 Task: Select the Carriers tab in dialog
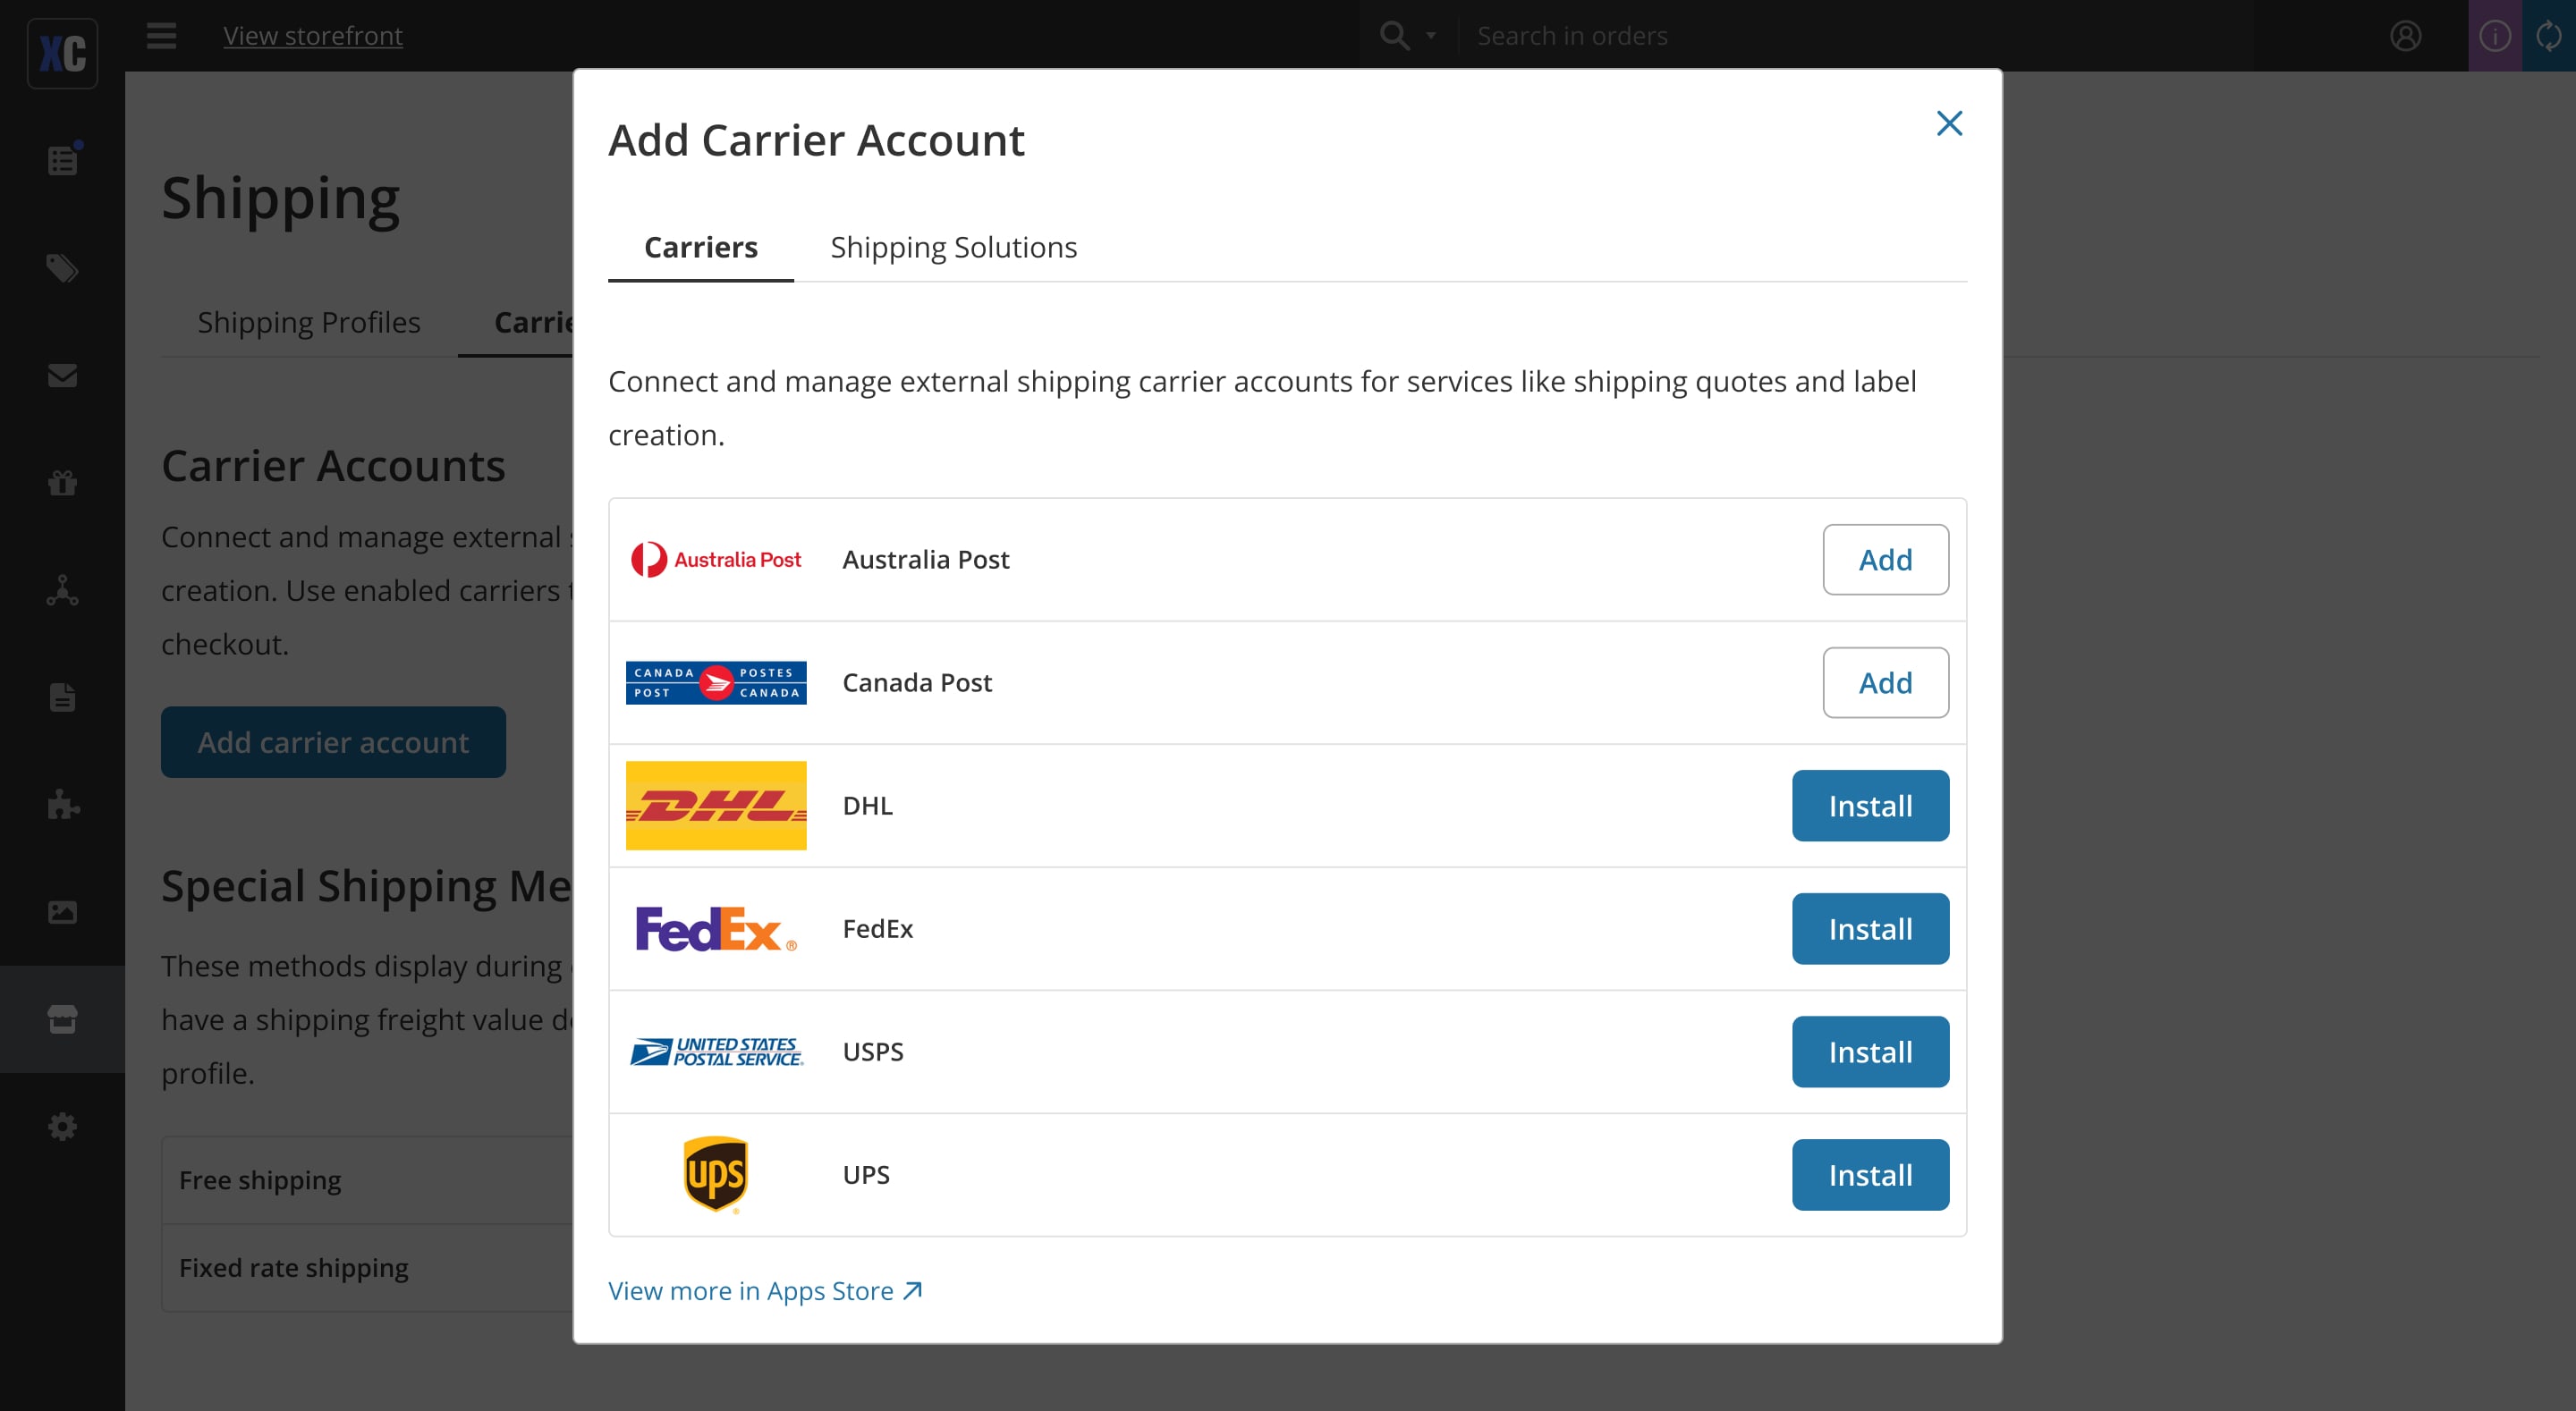point(700,247)
